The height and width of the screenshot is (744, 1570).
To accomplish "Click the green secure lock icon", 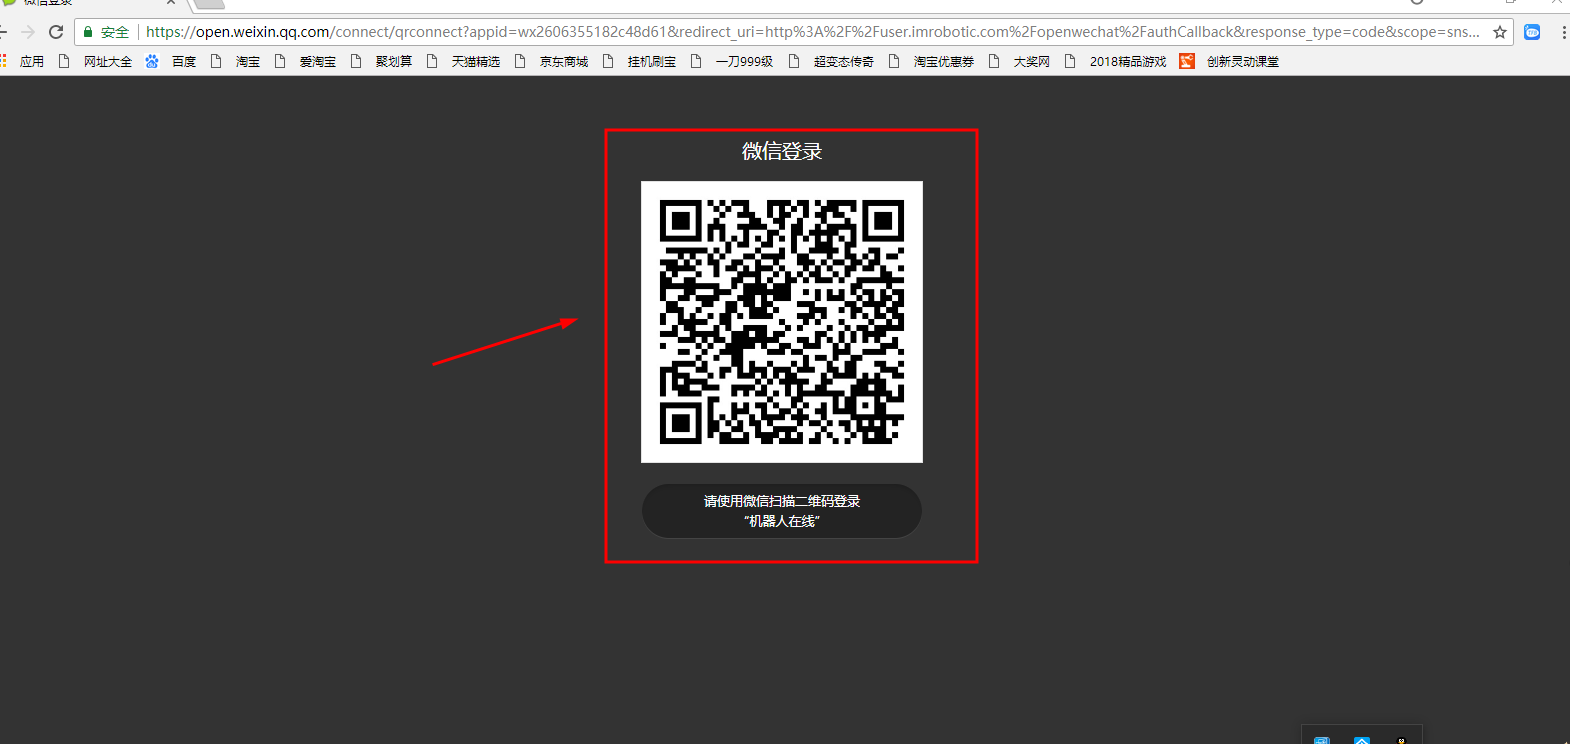I will 88,32.
